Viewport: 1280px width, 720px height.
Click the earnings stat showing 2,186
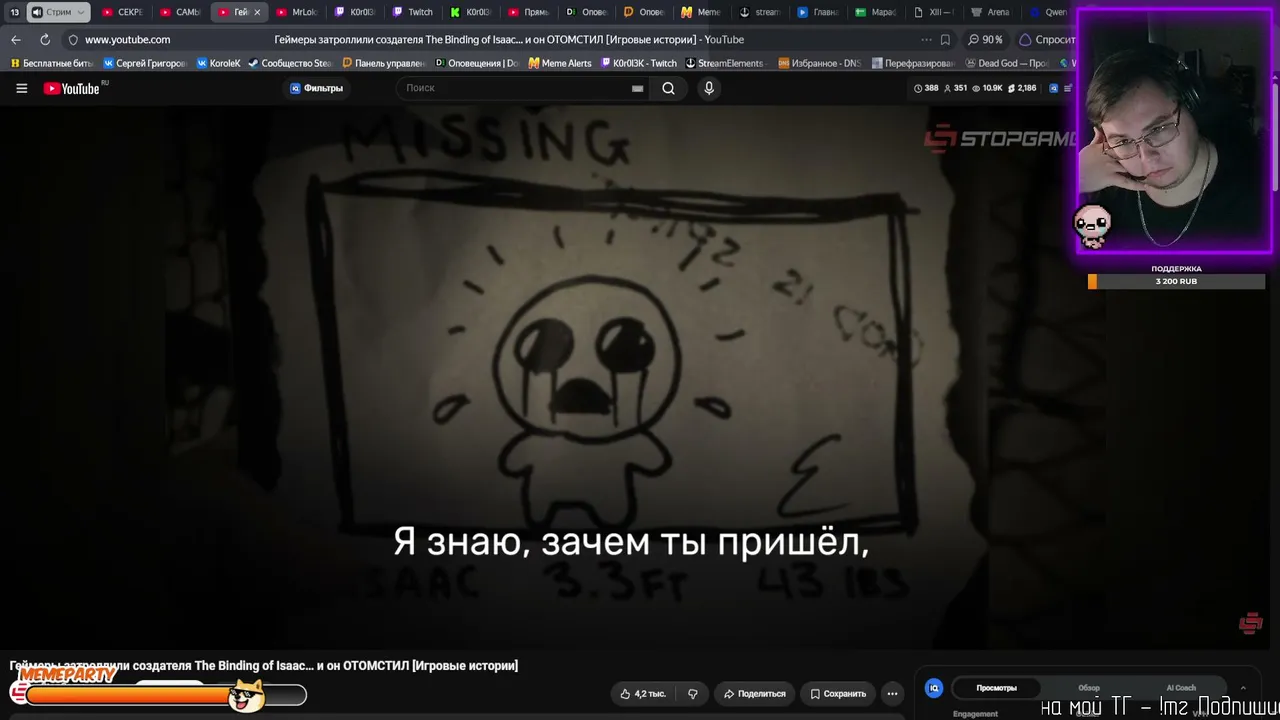pos(1021,88)
